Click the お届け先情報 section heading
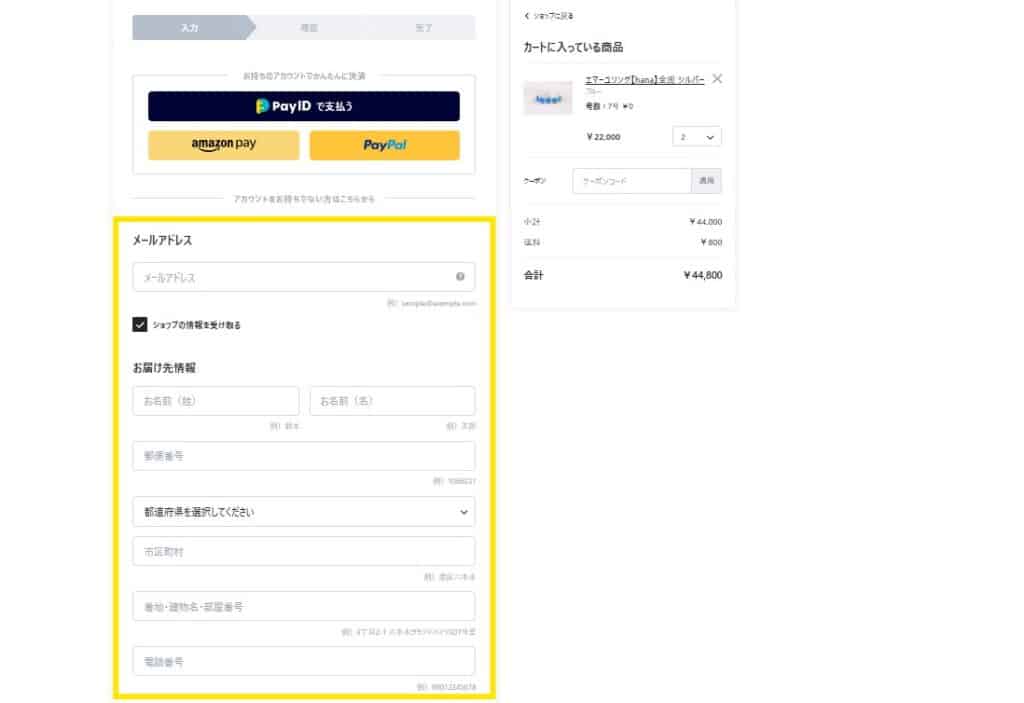 point(164,368)
